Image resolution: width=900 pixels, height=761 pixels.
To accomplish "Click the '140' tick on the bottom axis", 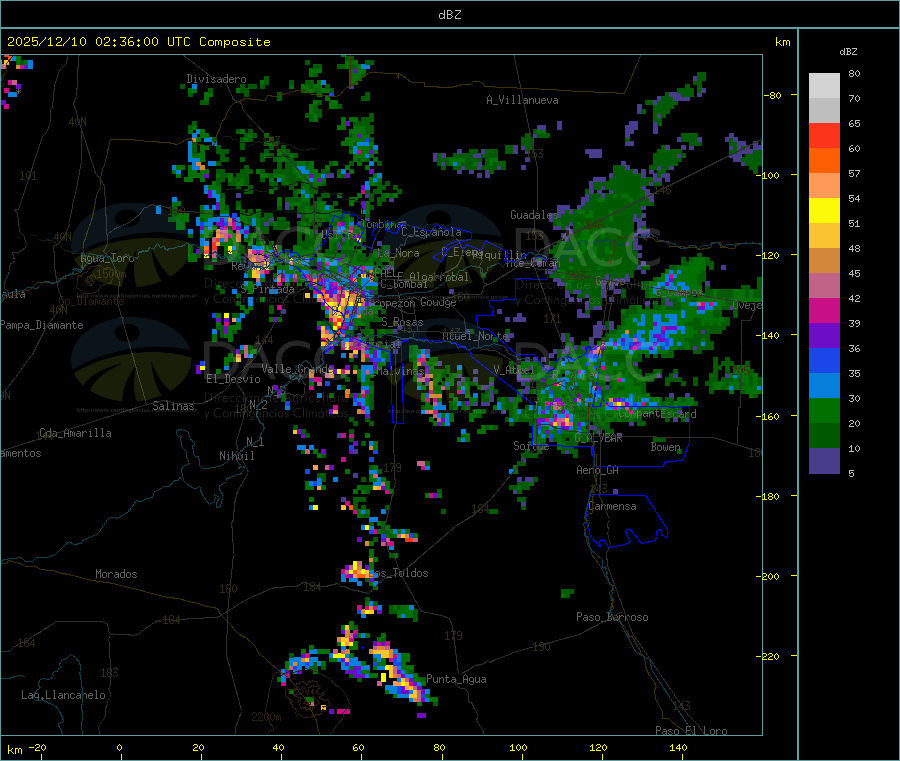I will point(678,748).
